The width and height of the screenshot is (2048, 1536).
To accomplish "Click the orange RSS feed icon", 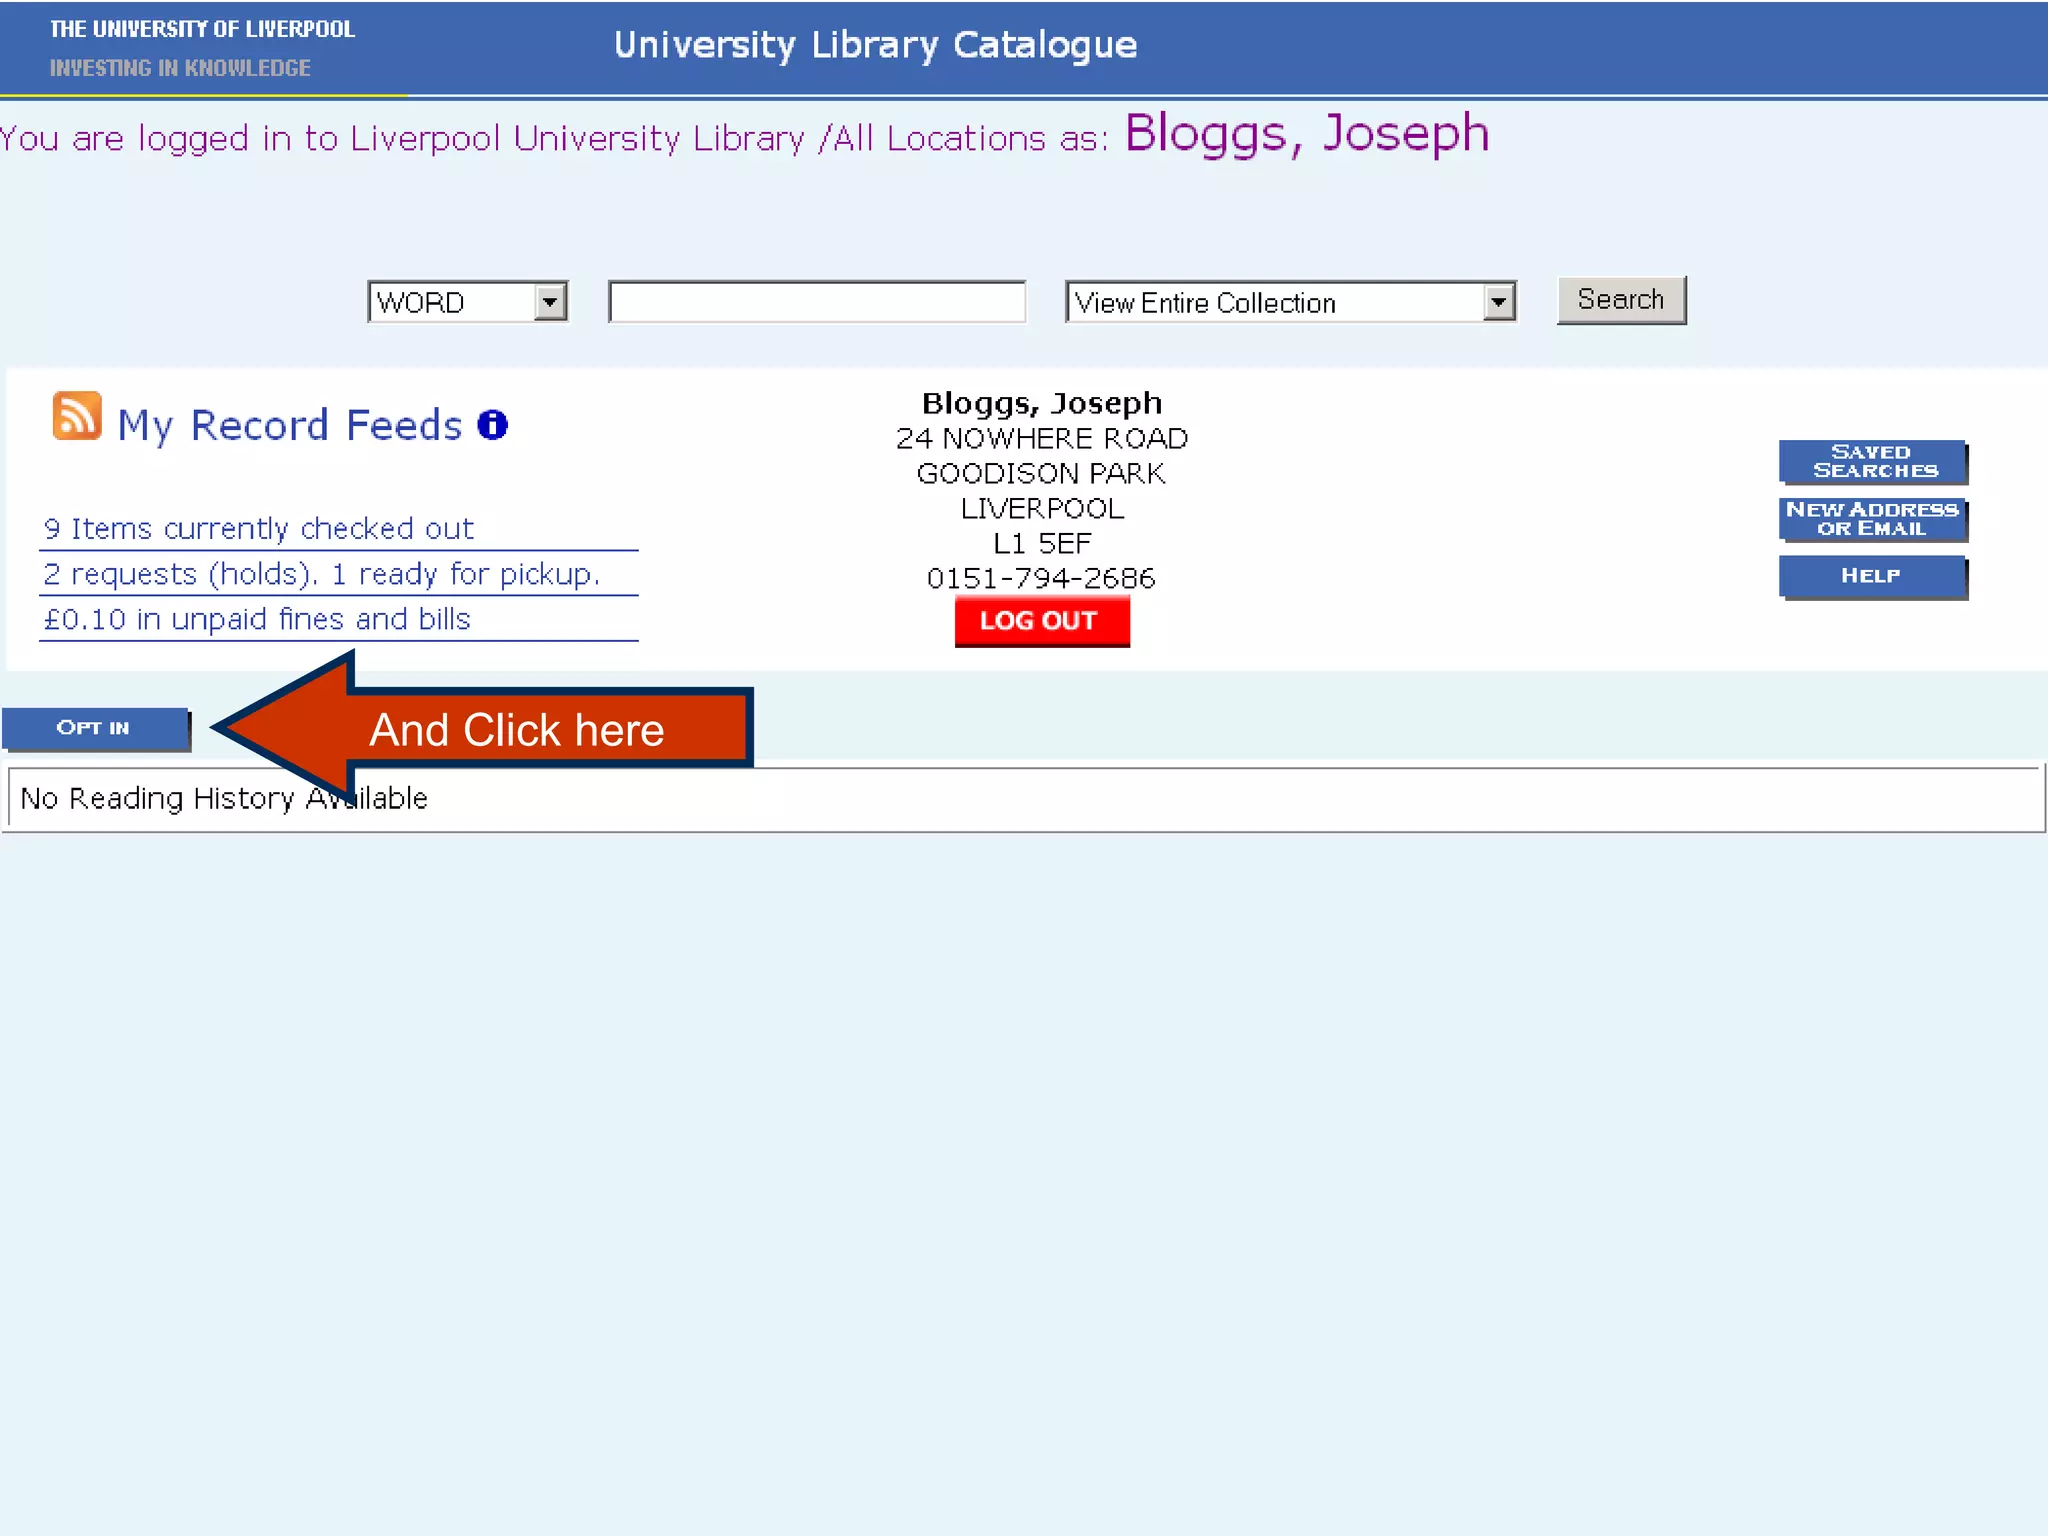I will click(77, 416).
